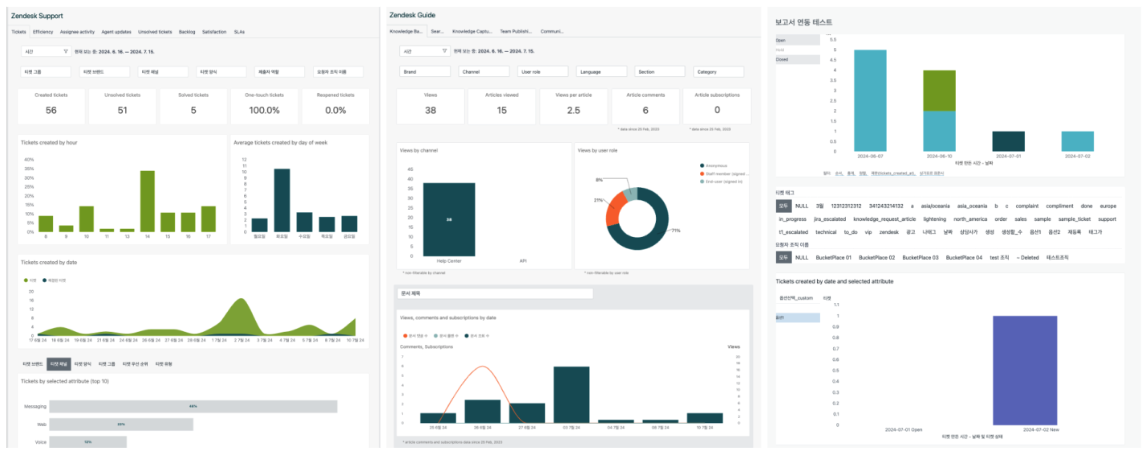Click the Articles viewed card showing 15

pyautogui.click(x=502, y=106)
